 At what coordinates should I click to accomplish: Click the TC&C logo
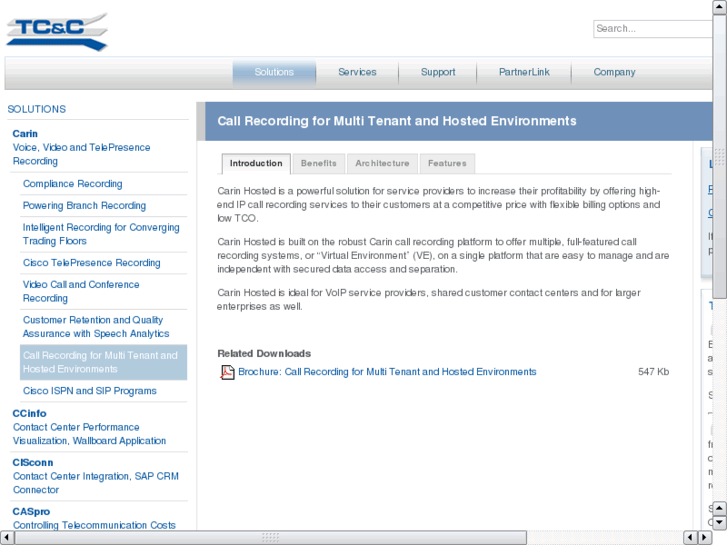[57, 32]
